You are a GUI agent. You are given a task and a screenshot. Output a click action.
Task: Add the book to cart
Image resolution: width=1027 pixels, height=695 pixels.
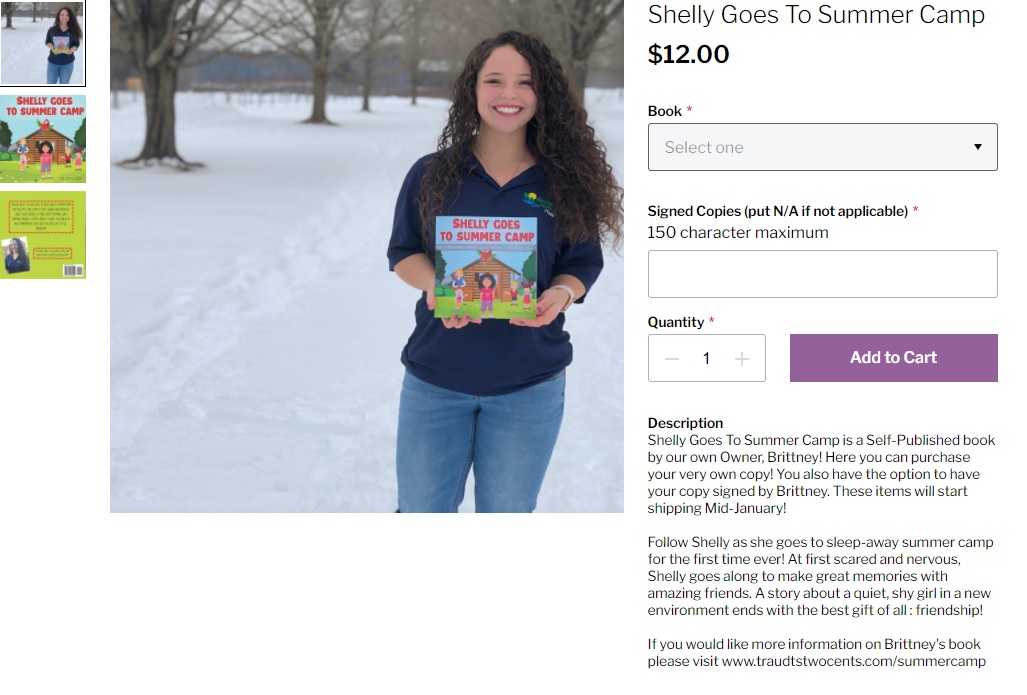[x=893, y=358]
